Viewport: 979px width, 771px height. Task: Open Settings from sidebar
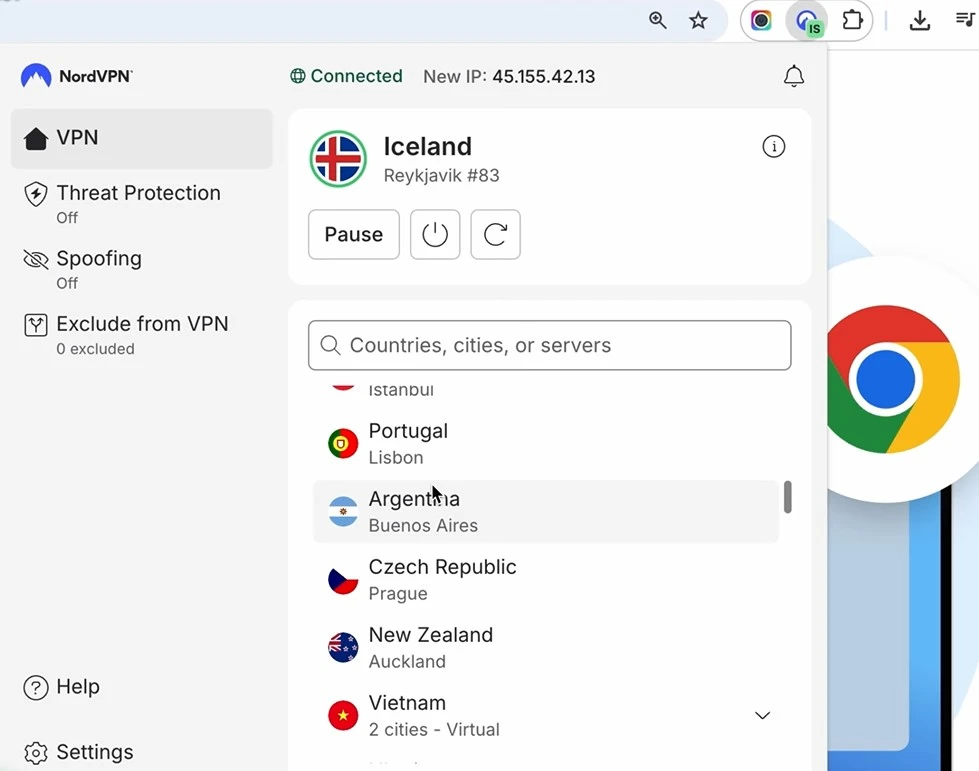click(79, 752)
